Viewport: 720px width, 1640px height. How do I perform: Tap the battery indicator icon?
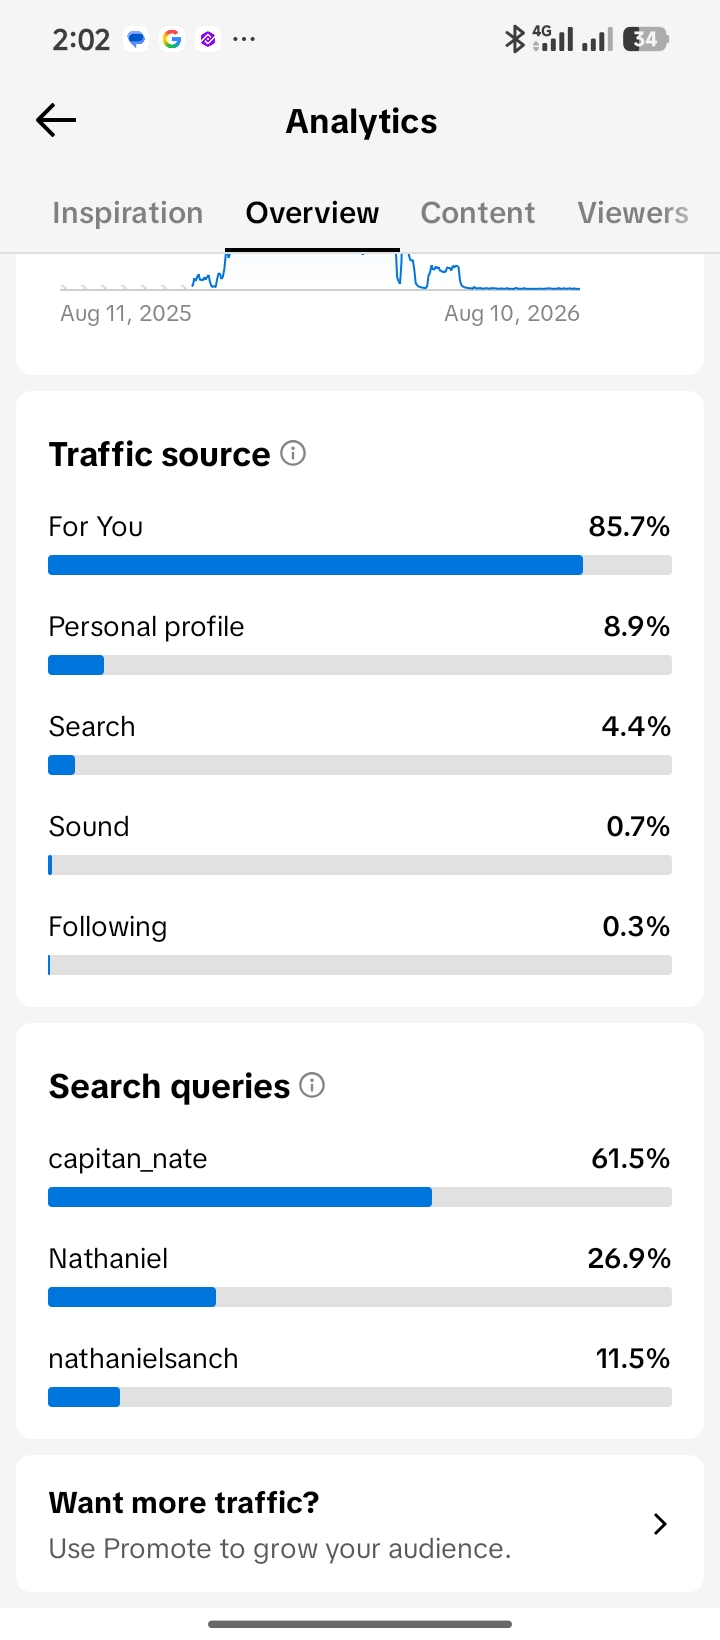tap(645, 39)
